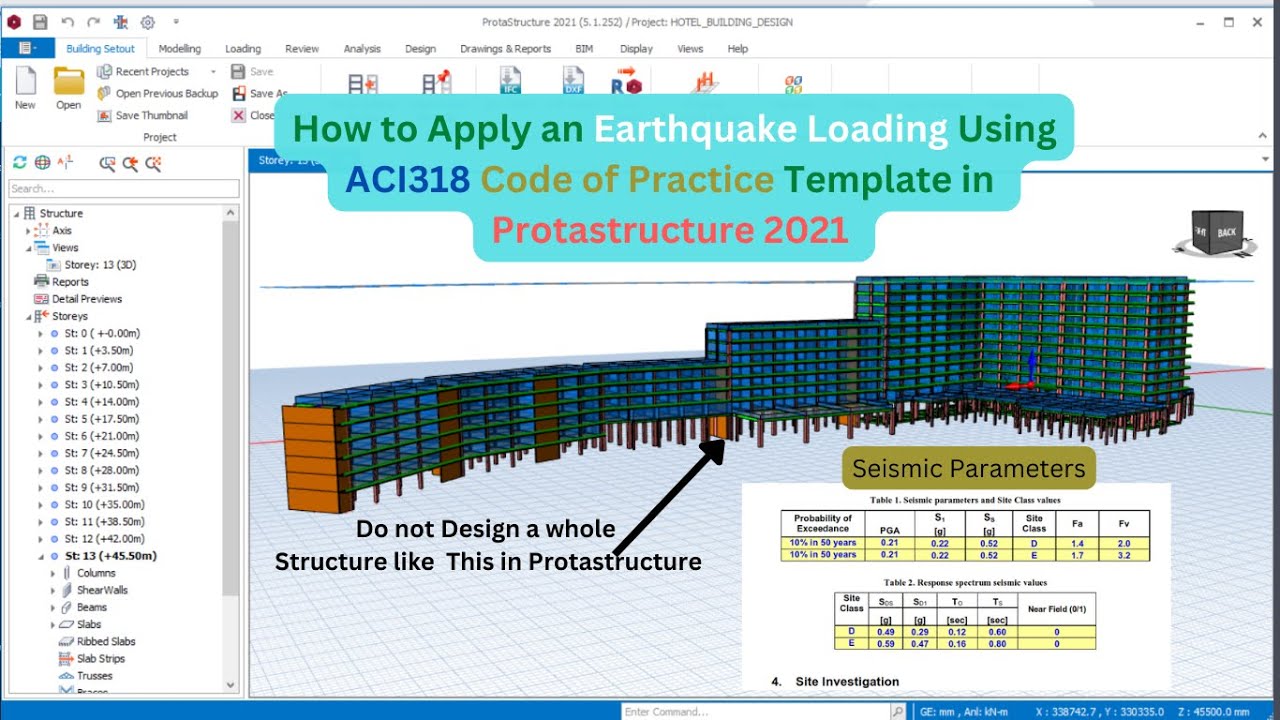Click the second magnifier icon above the search box
The width and height of the screenshot is (1280, 720).
pos(130,164)
